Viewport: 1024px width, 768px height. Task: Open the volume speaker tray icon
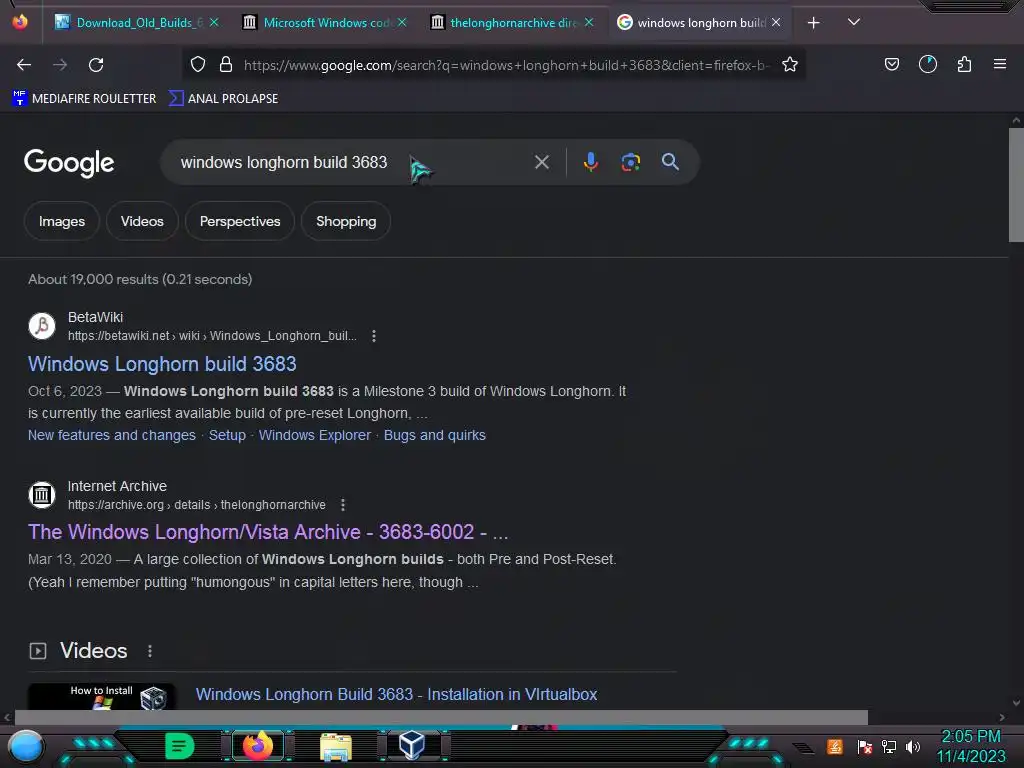913,747
